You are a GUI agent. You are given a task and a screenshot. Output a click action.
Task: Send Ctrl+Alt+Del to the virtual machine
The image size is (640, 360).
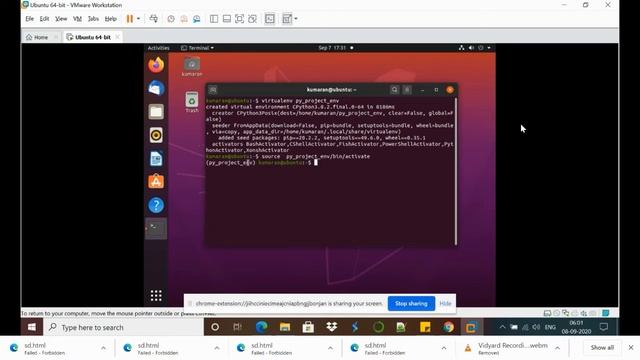click(153, 19)
